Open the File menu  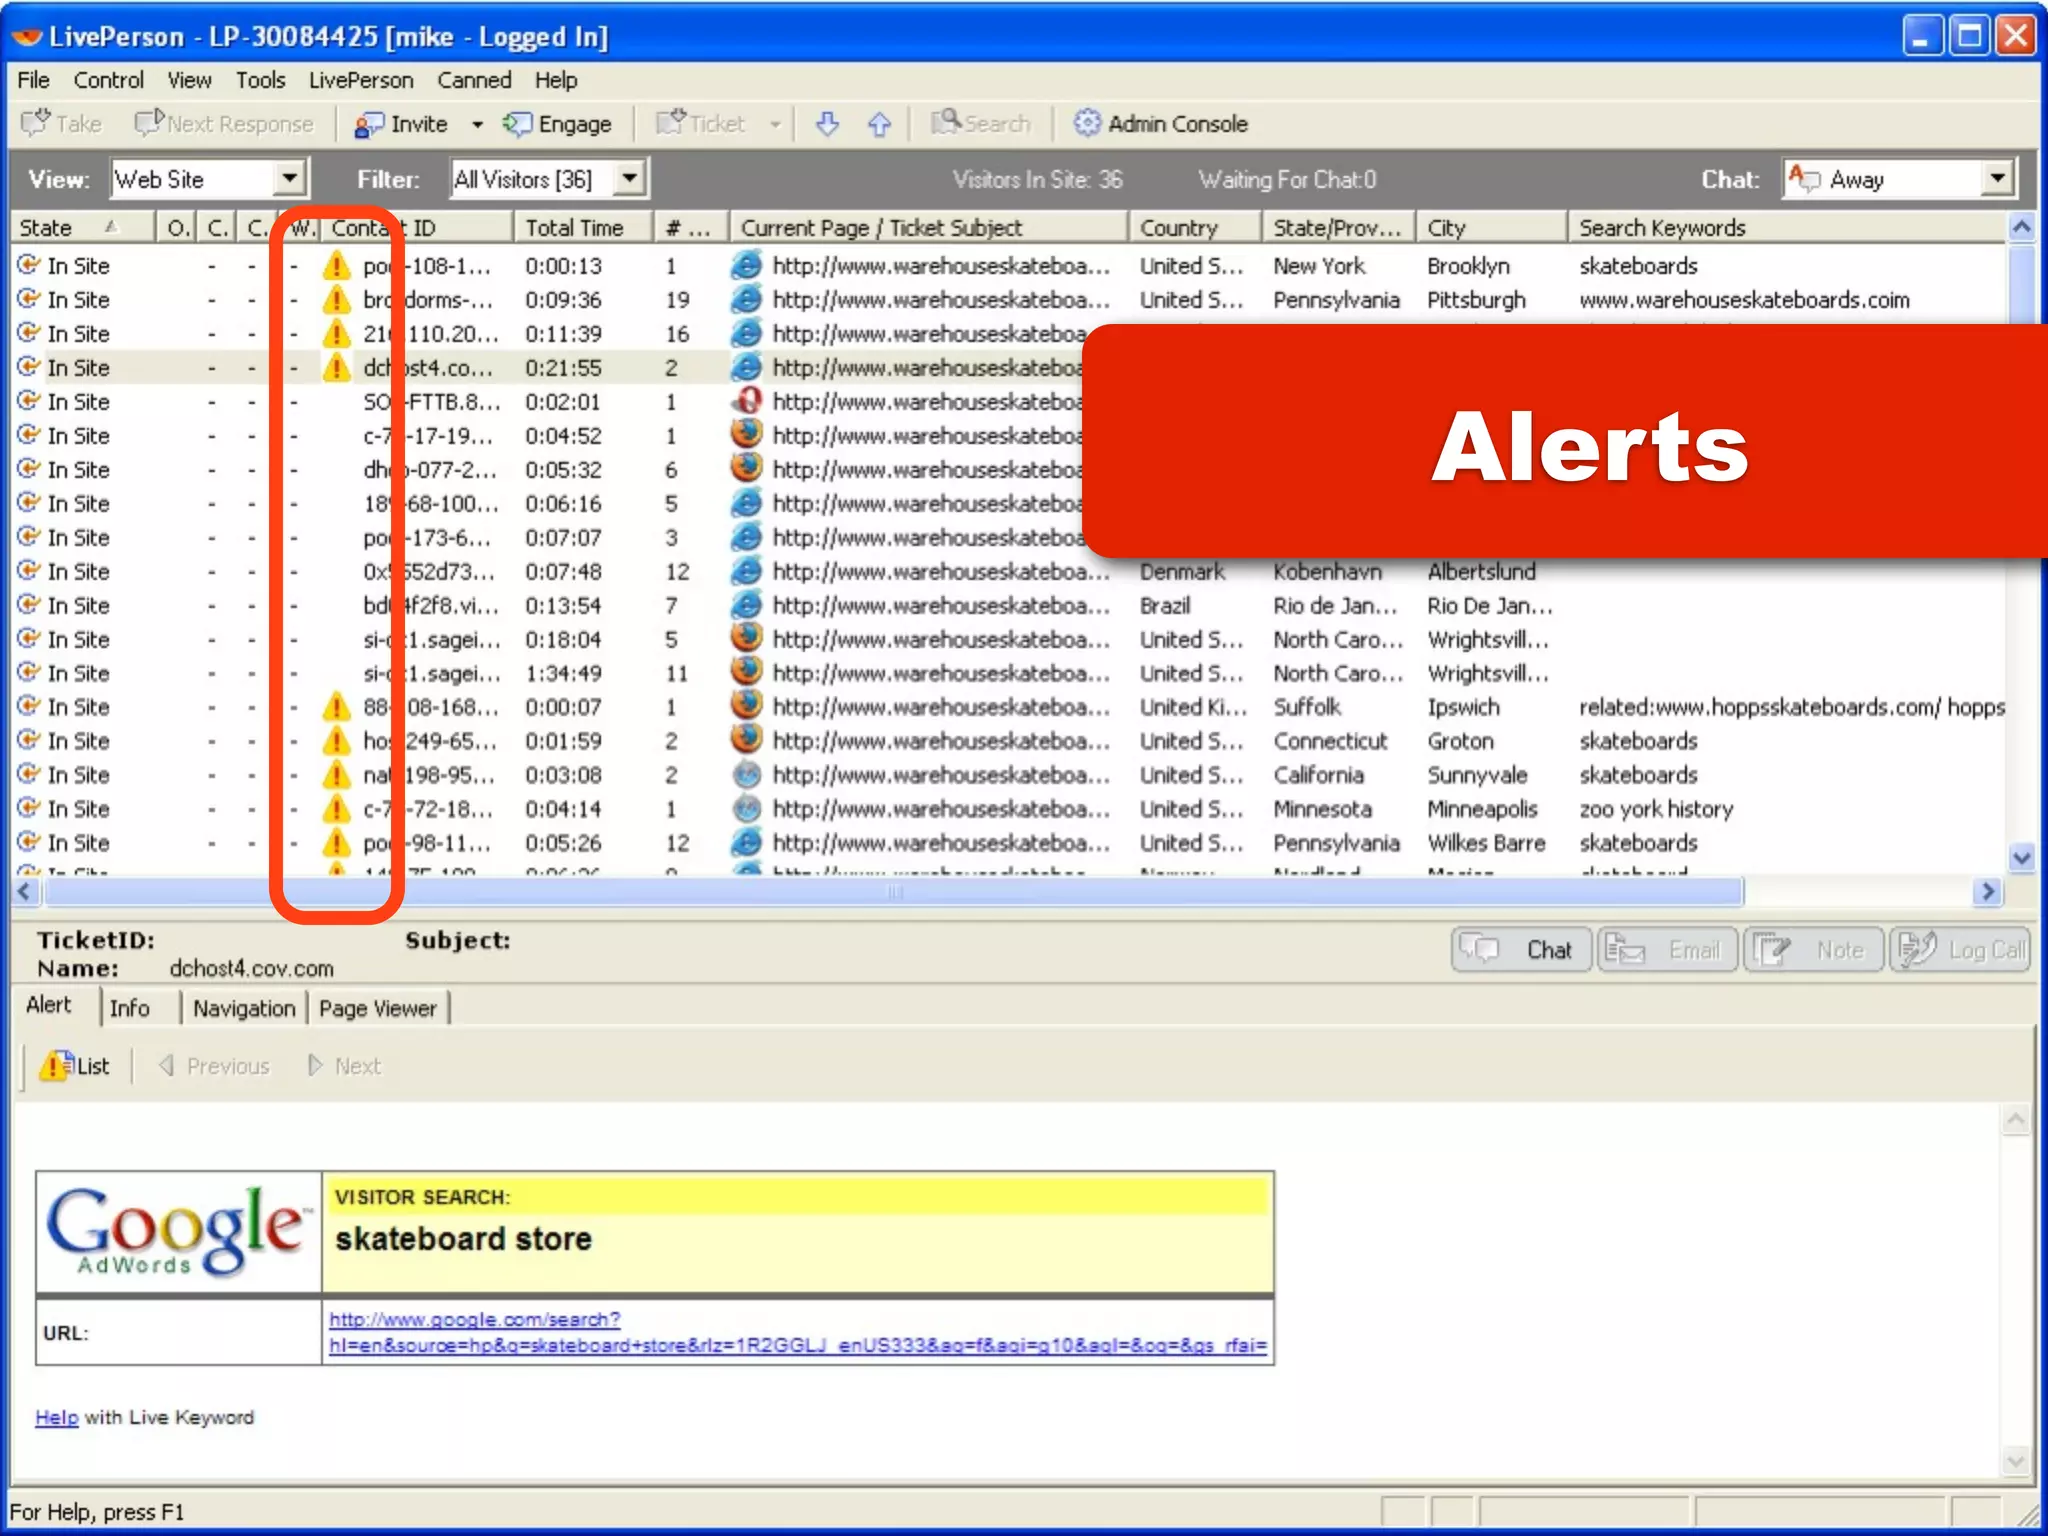click(x=33, y=80)
